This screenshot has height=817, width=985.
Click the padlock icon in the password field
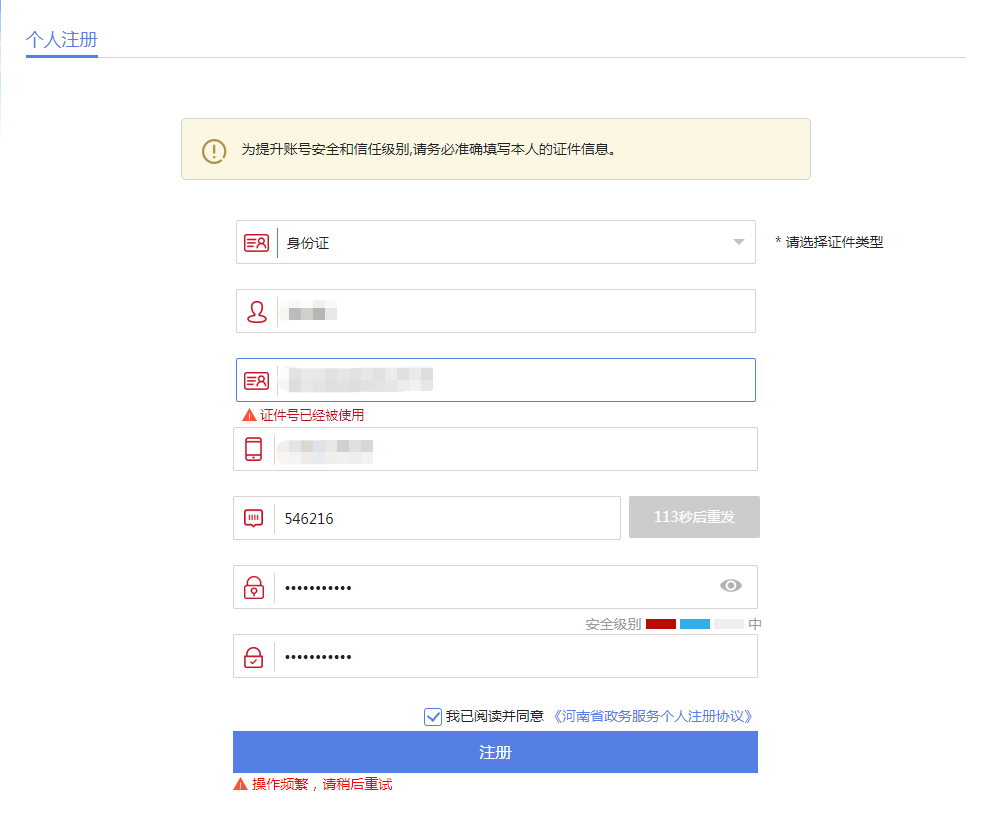[254, 586]
